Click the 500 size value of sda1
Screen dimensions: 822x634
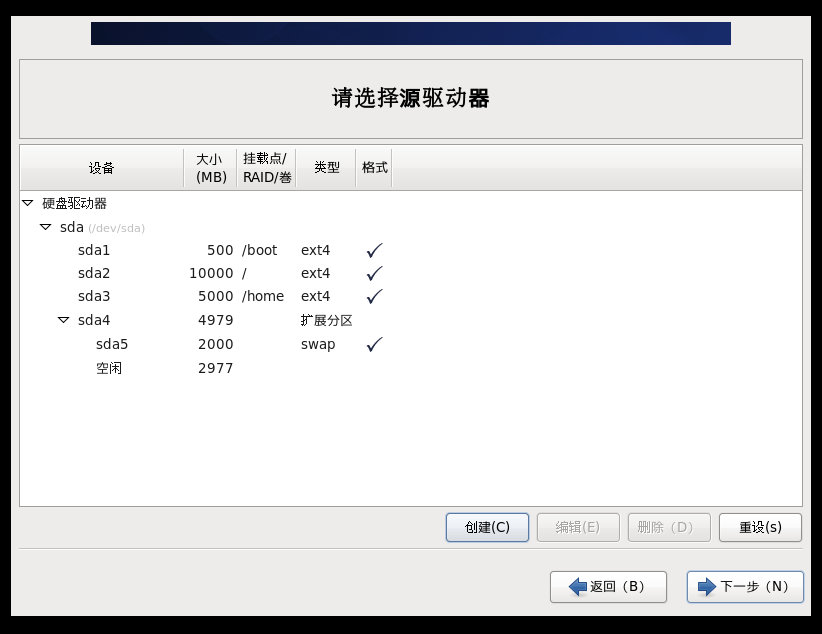(x=220, y=250)
